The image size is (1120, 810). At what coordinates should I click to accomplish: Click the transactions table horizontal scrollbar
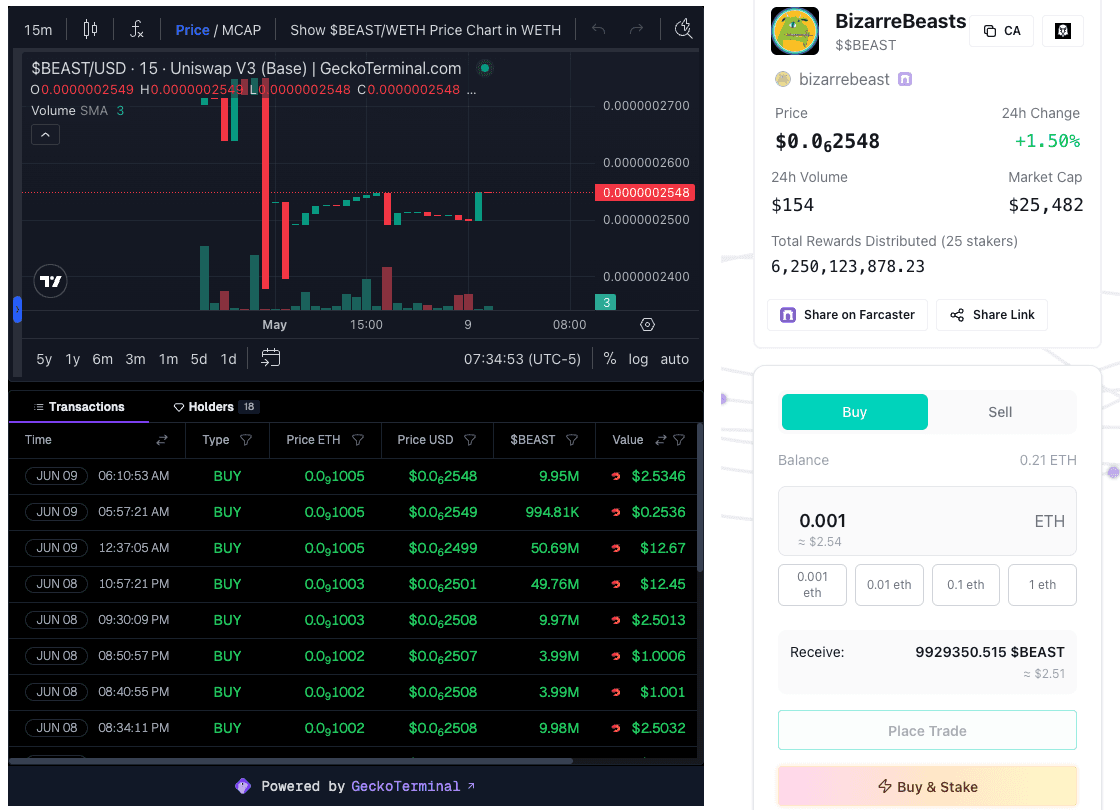pos(291,761)
